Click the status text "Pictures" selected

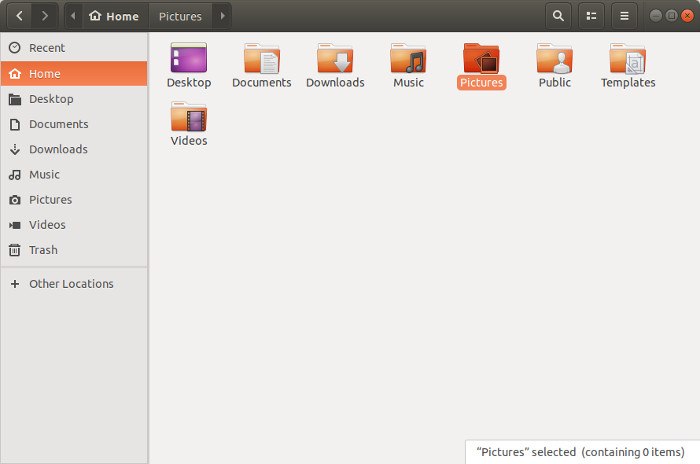[x=526, y=452]
